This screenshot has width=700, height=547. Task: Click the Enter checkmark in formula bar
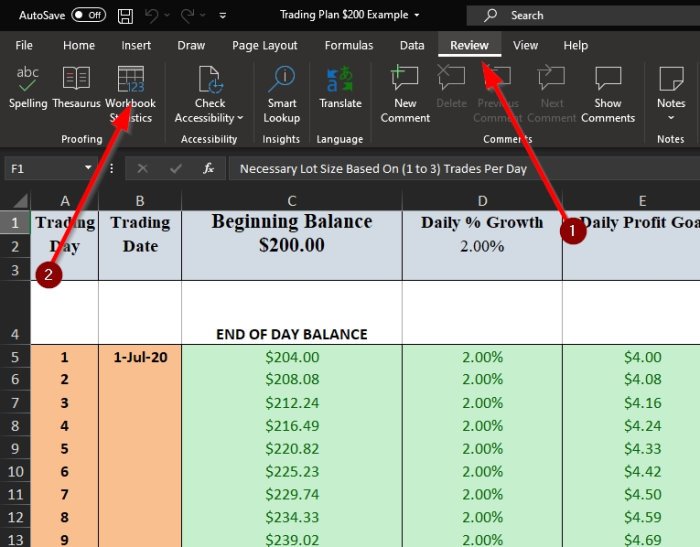[x=175, y=169]
